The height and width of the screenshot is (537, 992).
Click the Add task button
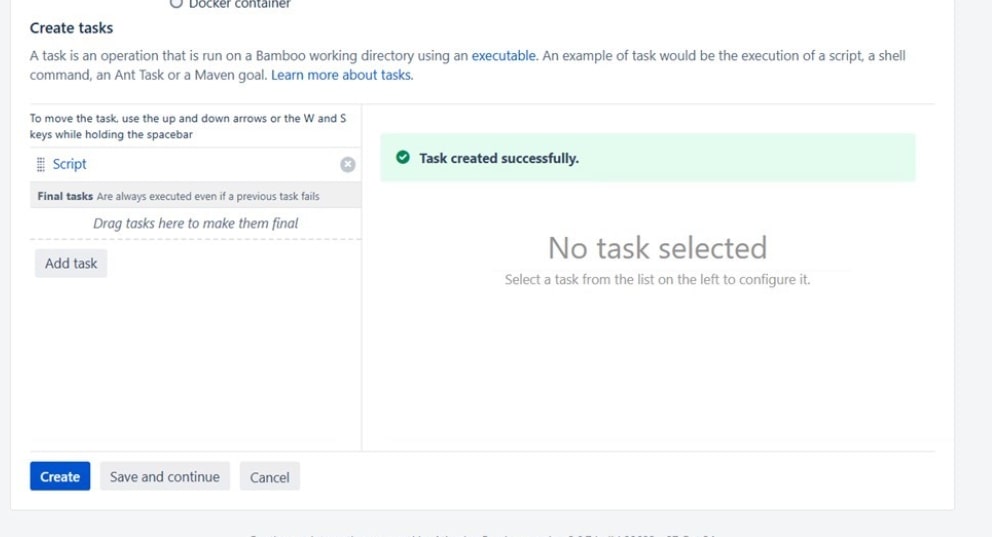pos(71,263)
